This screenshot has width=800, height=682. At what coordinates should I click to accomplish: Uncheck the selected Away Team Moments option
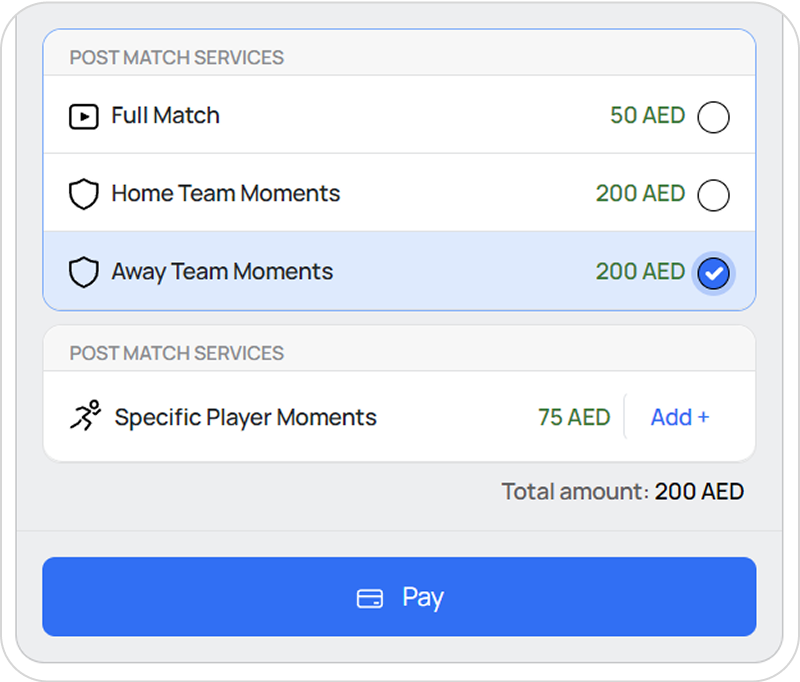[713, 273]
